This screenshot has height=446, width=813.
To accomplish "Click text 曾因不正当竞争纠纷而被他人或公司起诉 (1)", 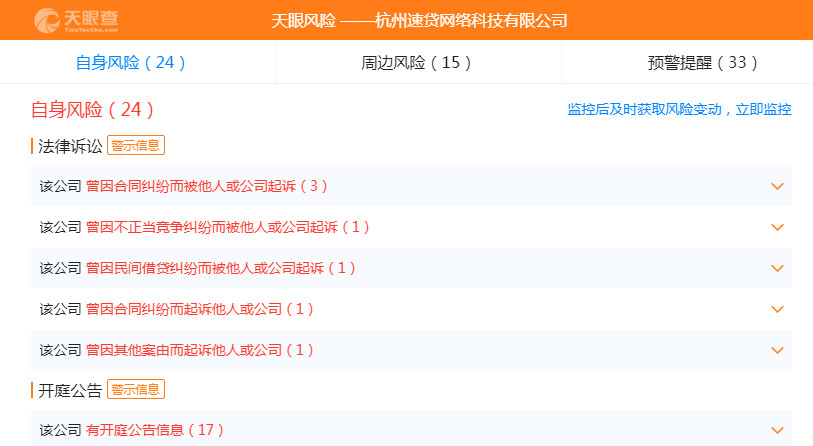I will [x=228, y=227].
